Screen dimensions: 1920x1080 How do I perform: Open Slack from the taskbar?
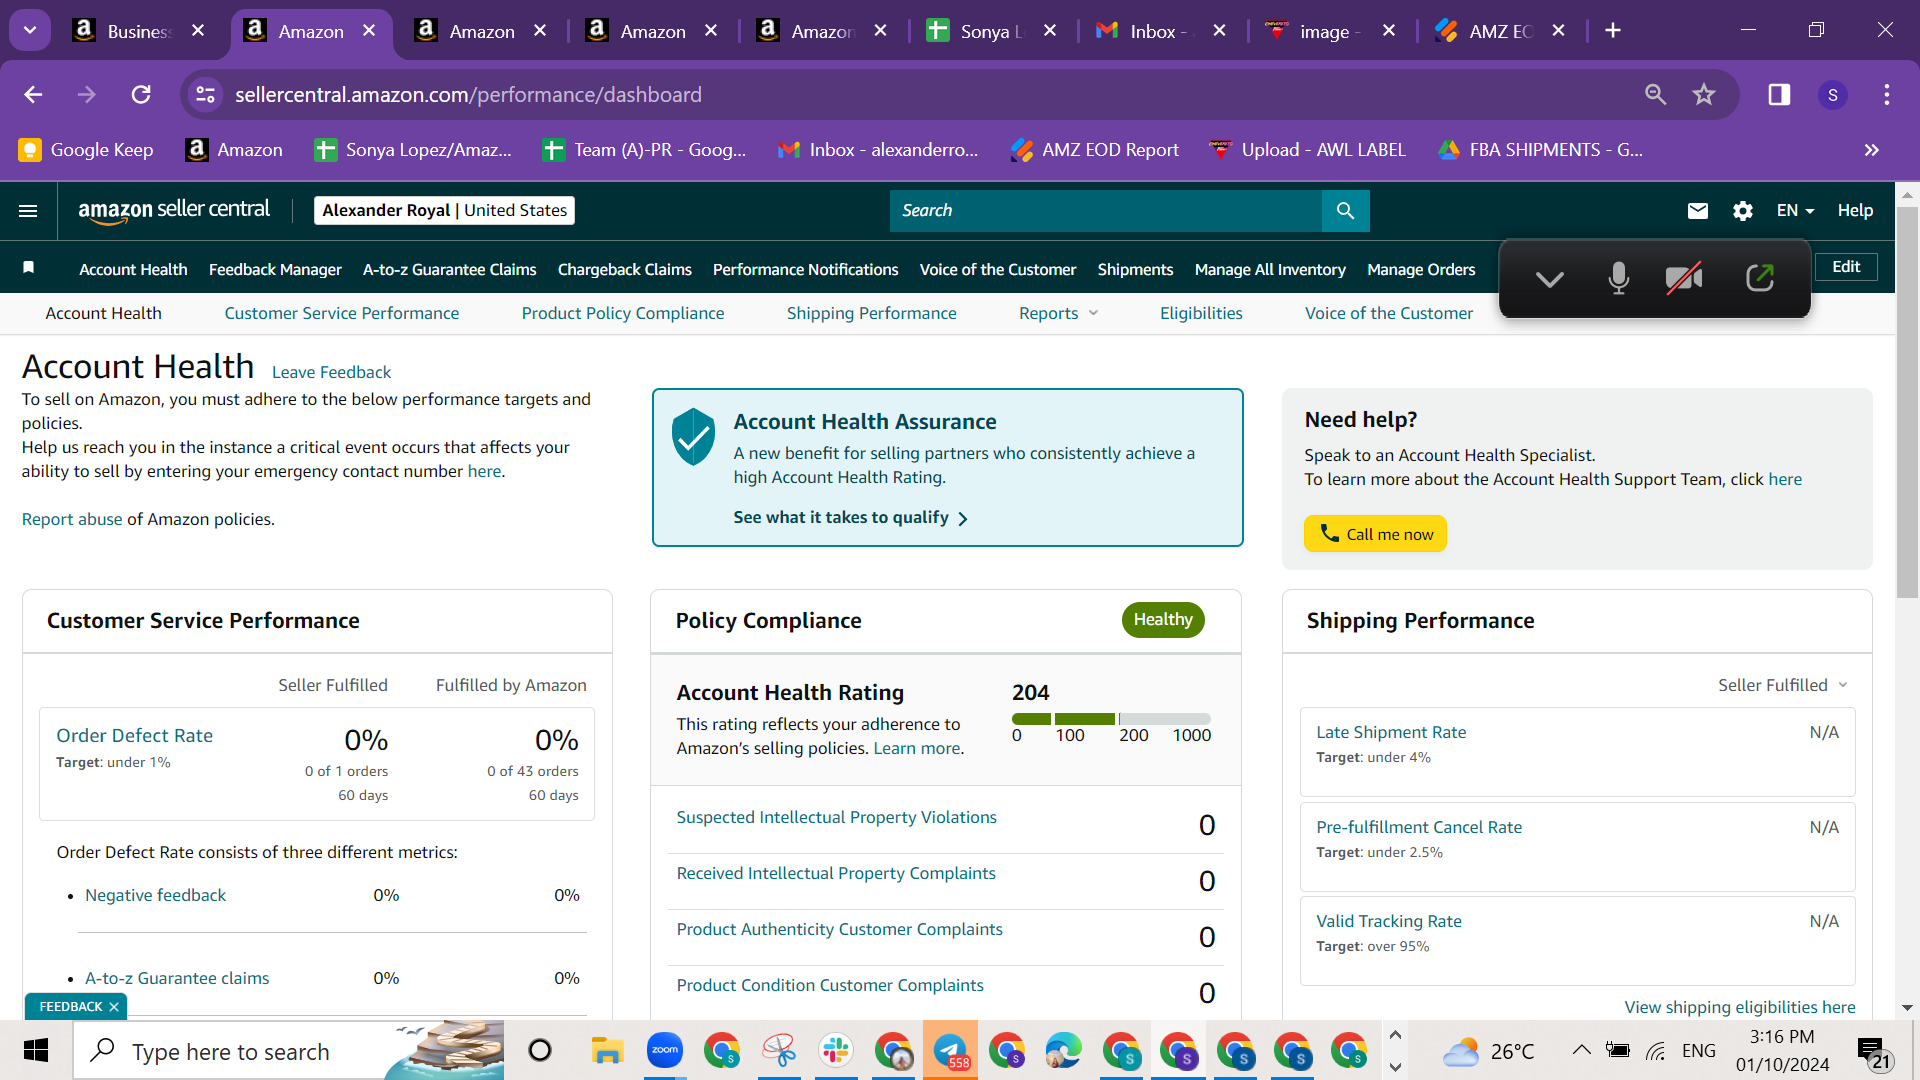pyautogui.click(x=836, y=1050)
